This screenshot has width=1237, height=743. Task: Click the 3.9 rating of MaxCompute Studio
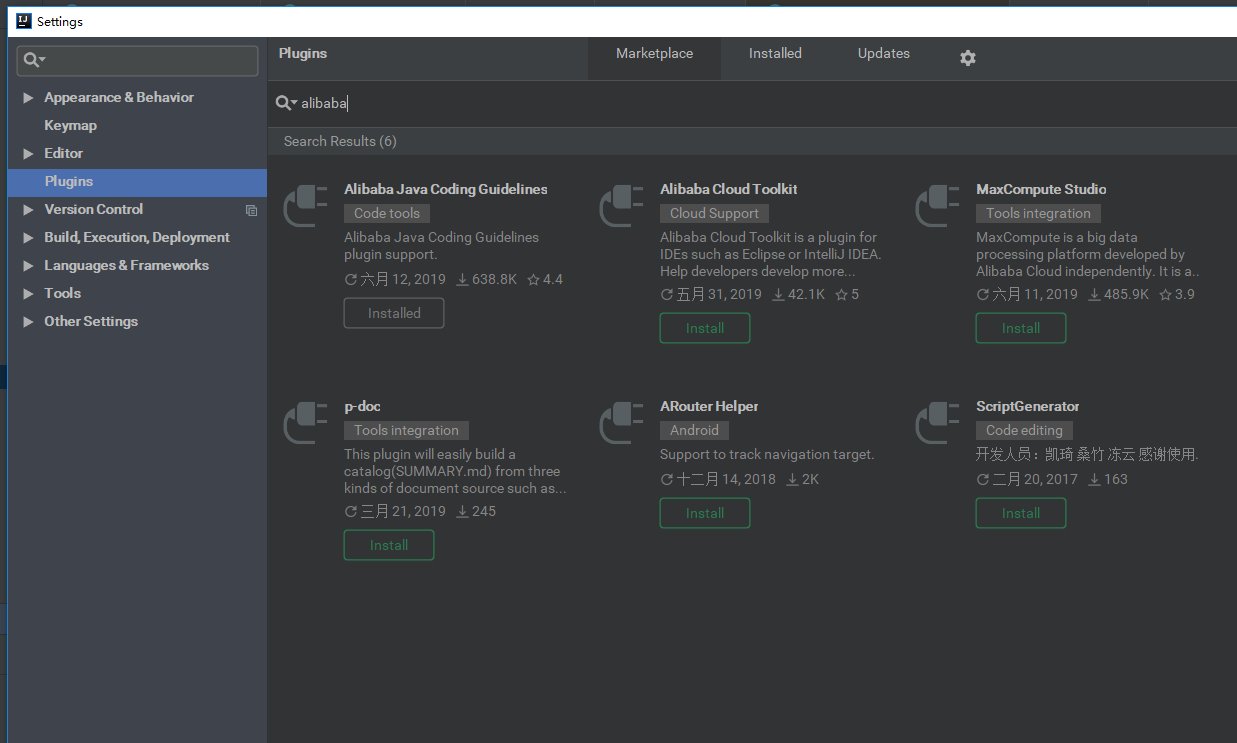click(x=1177, y=295)
